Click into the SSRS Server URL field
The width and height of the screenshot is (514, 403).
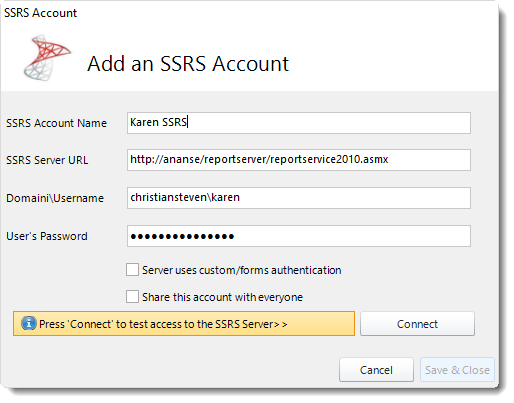pyautogui.click(x=299, y=160)
